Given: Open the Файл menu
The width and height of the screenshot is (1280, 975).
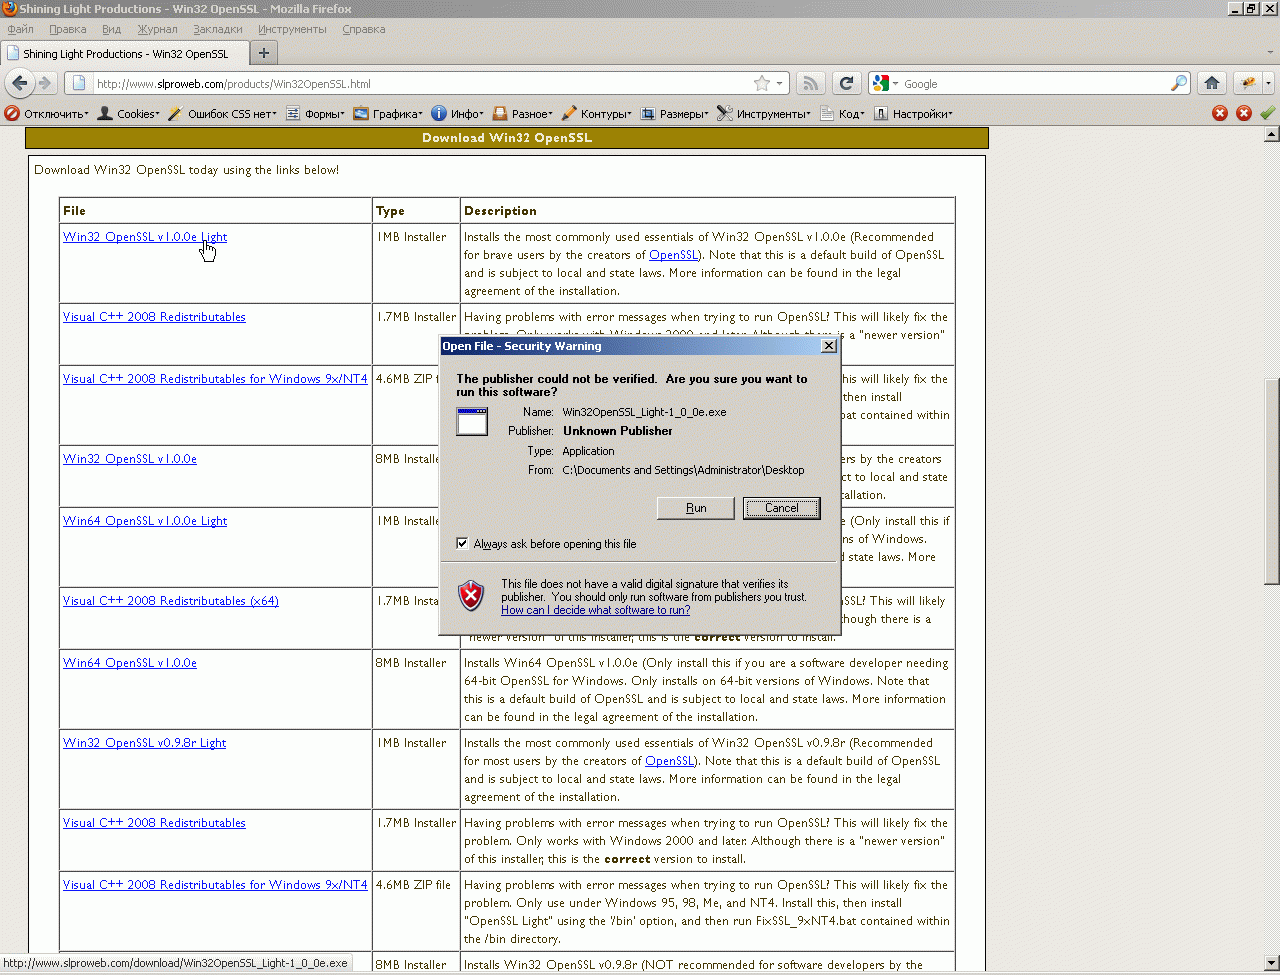Looking at the screenshot, I should [x=20, y=29].
